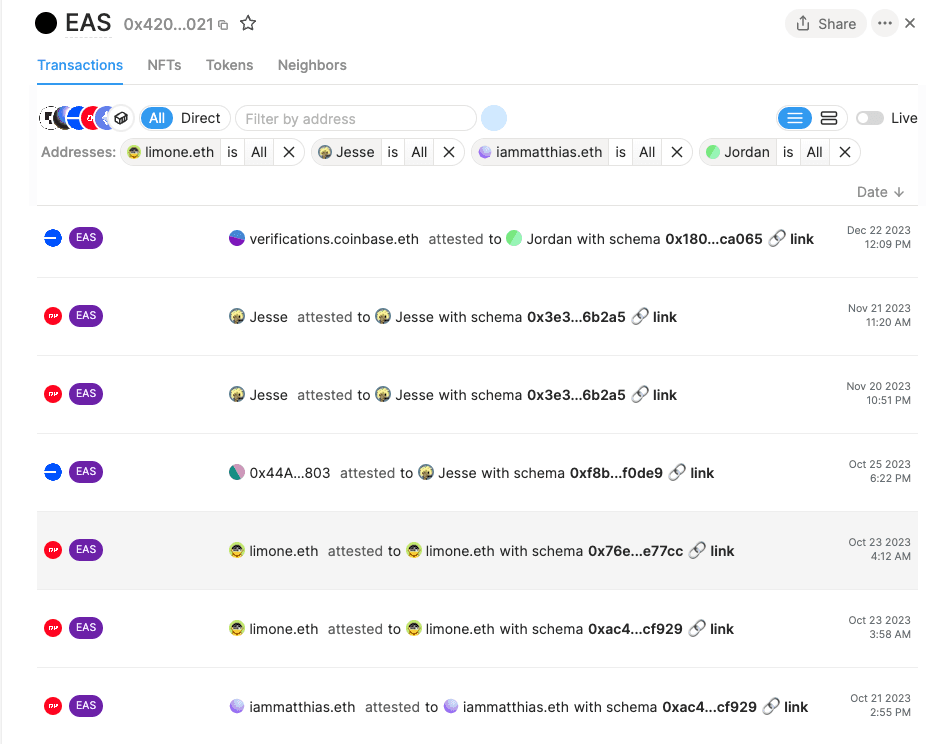The width and height of the screenshot is (952, 744).
Task: Open the NFTs tab
Action: coord(165,66)
